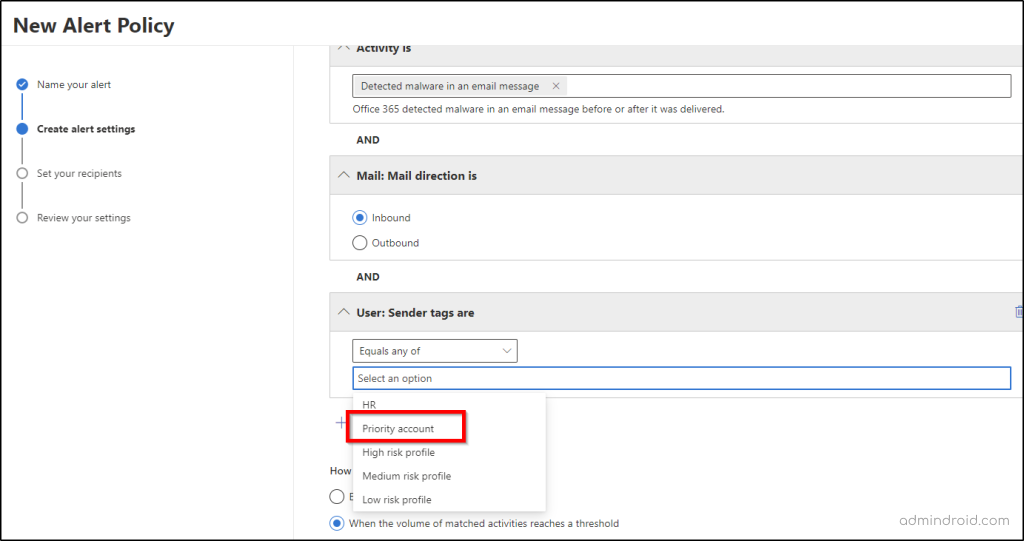Go to 'Set your recipients' step

tap(79, 173)
